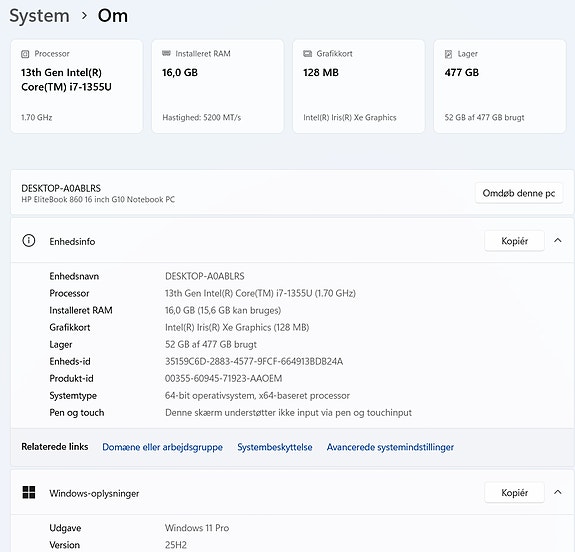The image size is (575, 552).
Task: Select the 16,0 GB RAM card
Action: [217, 86]
